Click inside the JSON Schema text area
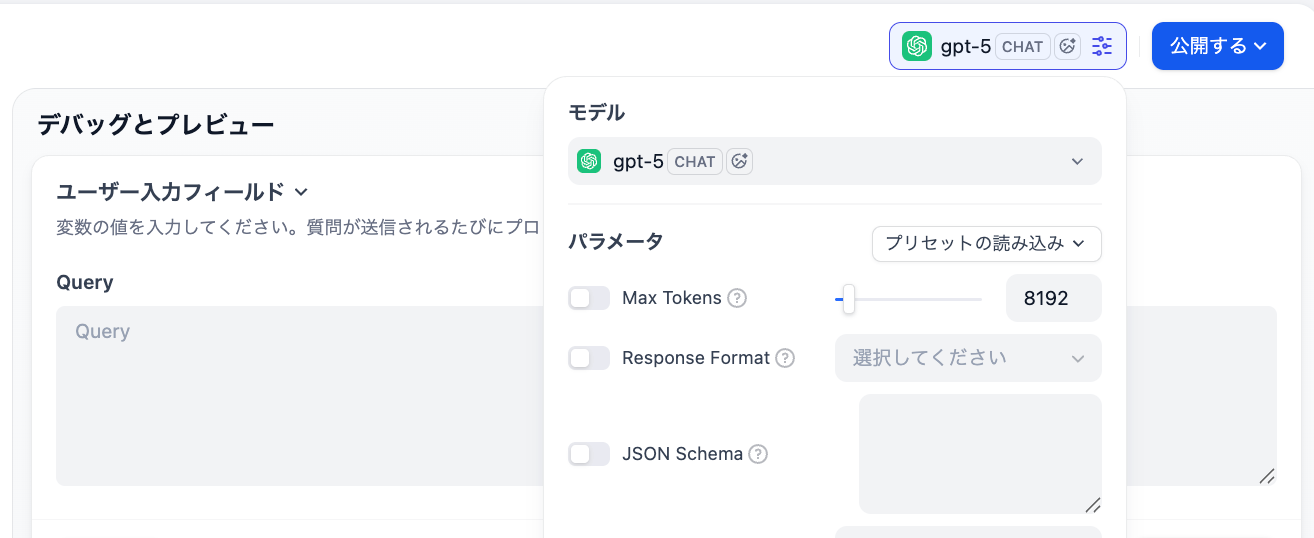This screenshot has height=538, width=1314. [x=979, y=454]
